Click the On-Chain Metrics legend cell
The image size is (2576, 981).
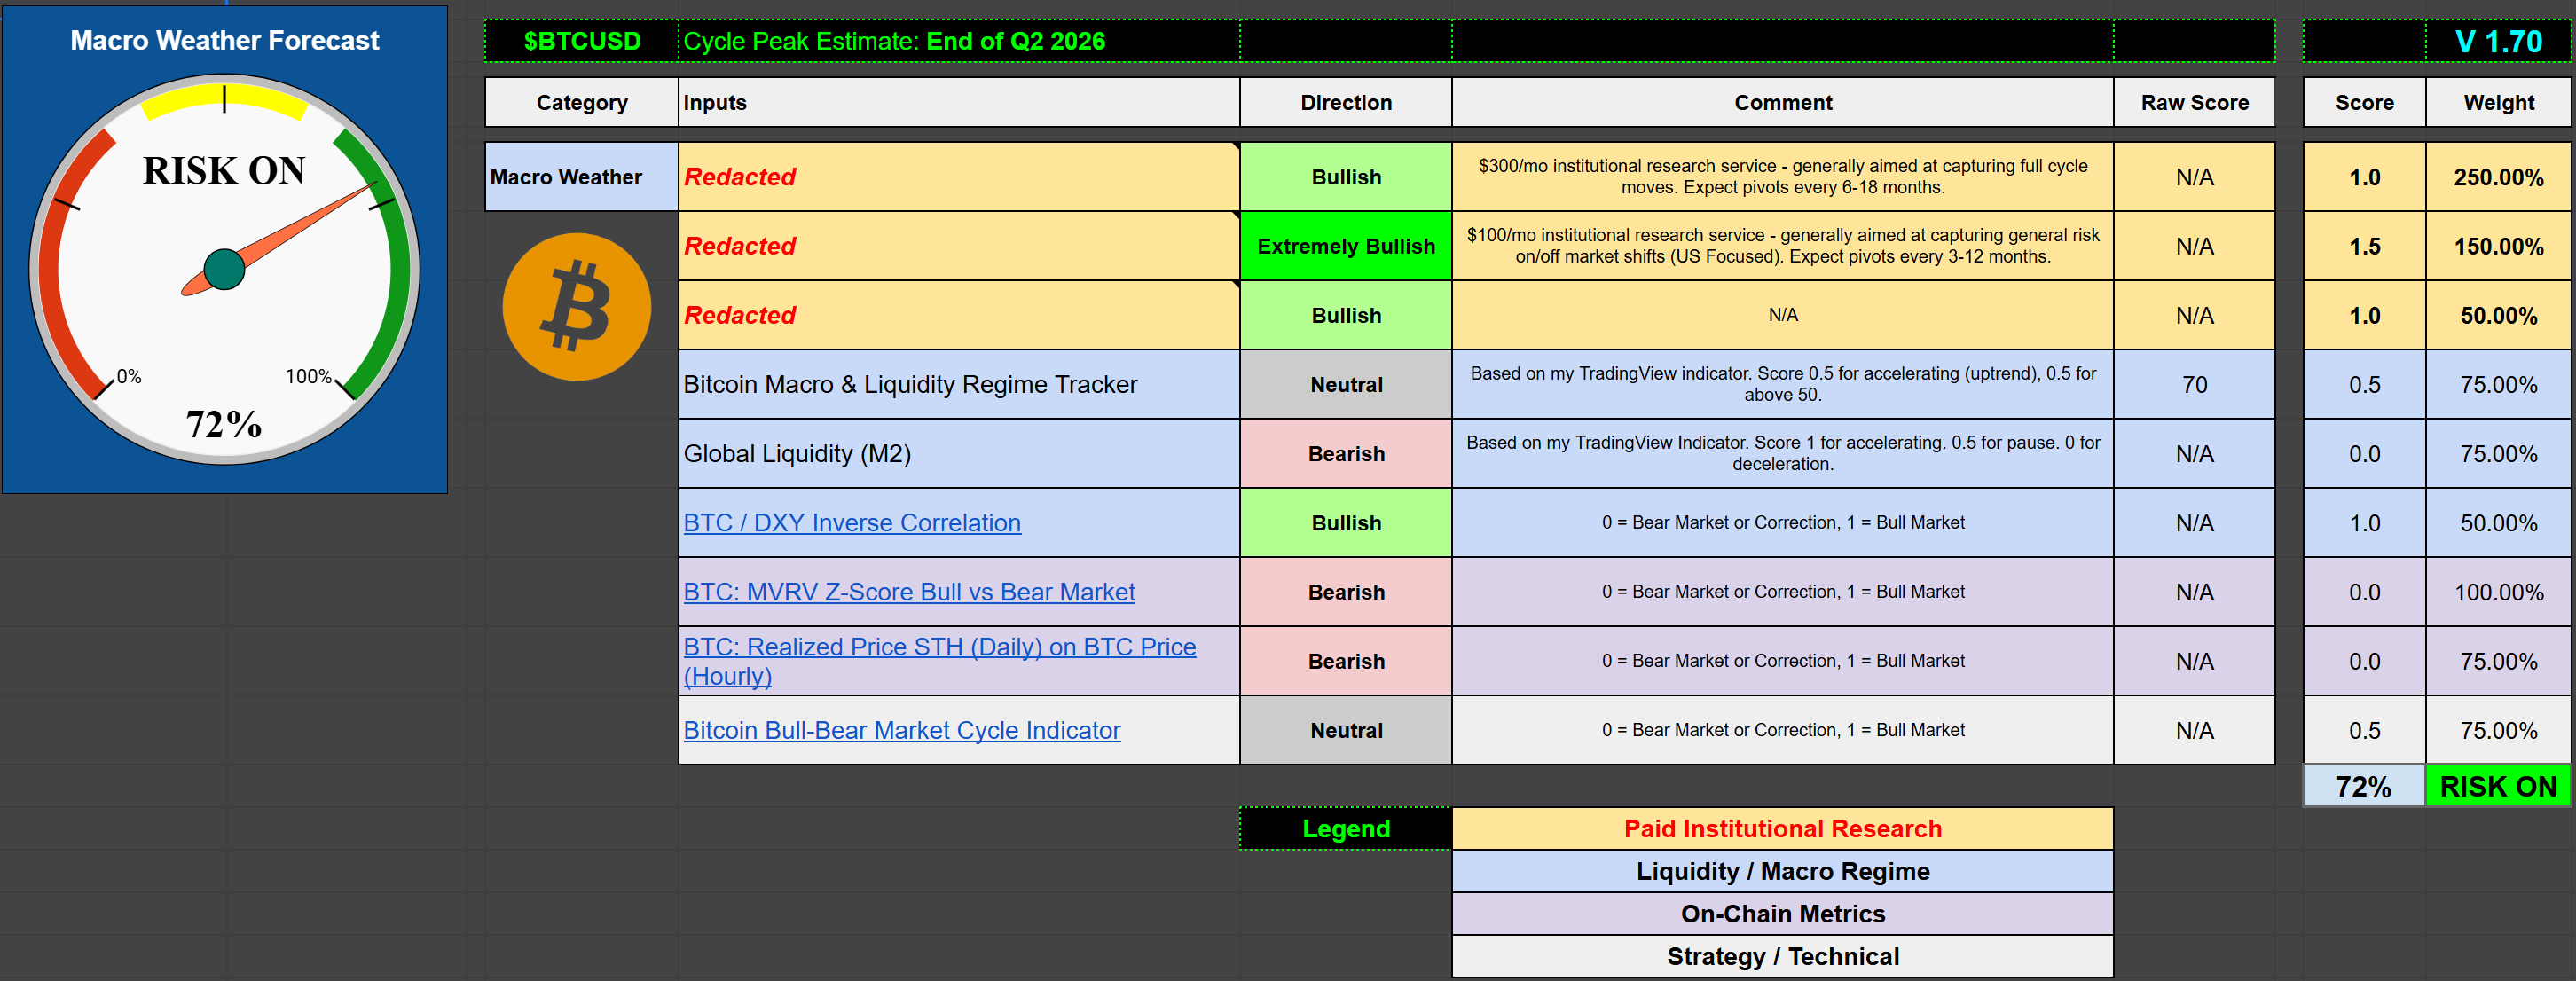pos(1781,914)
